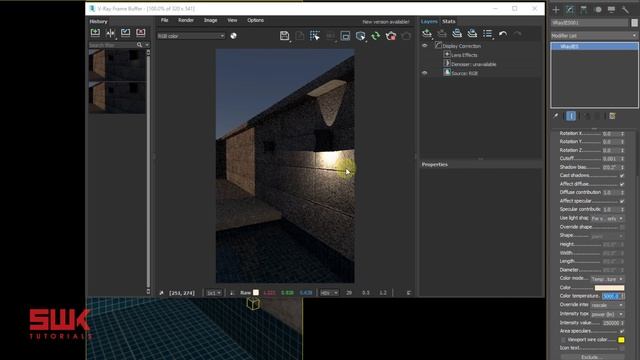640x360 pixels.
Task: Open the 3ds Max Utilities wrench icon
Action: click(x=625, y=9)
